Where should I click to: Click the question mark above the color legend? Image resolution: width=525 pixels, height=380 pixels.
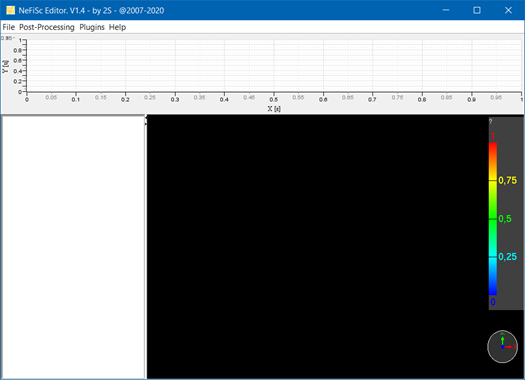(x=491, y=121)
